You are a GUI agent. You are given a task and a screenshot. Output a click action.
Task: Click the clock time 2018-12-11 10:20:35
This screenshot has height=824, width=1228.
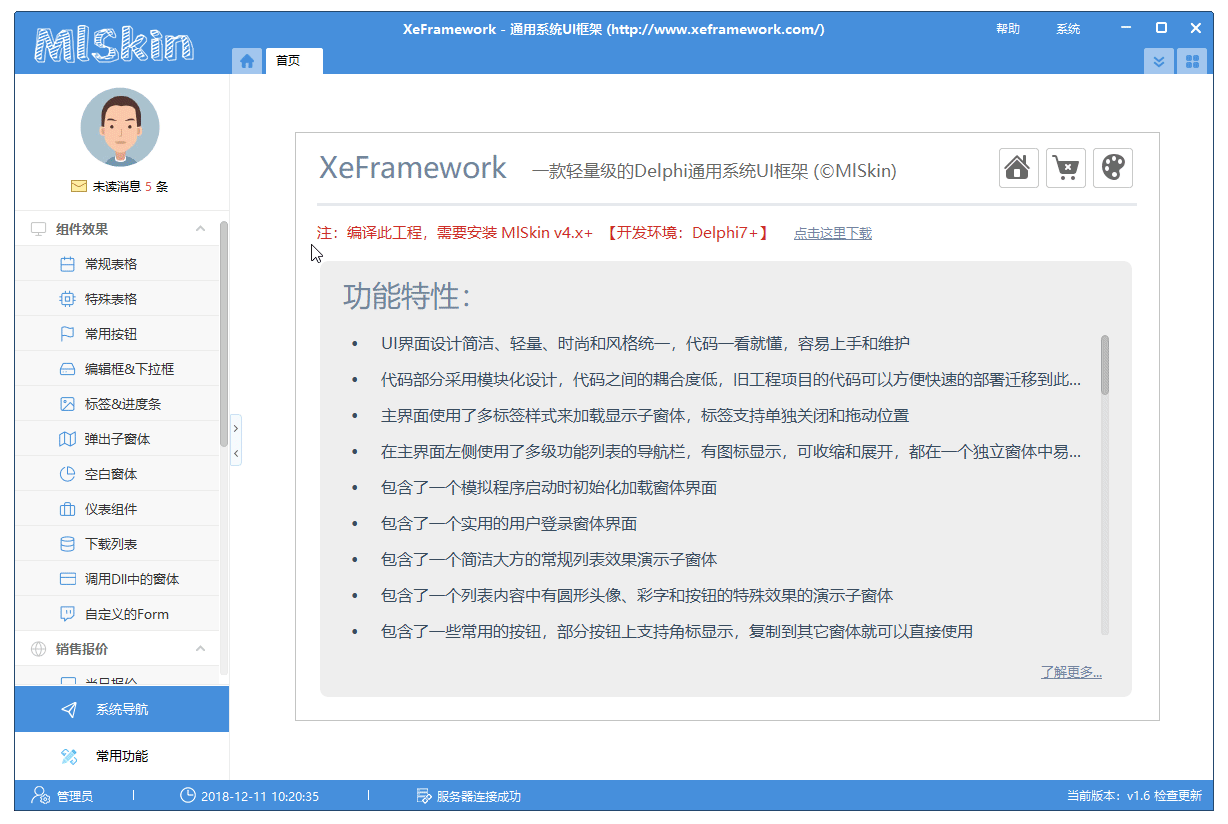[x=250, y=796]
